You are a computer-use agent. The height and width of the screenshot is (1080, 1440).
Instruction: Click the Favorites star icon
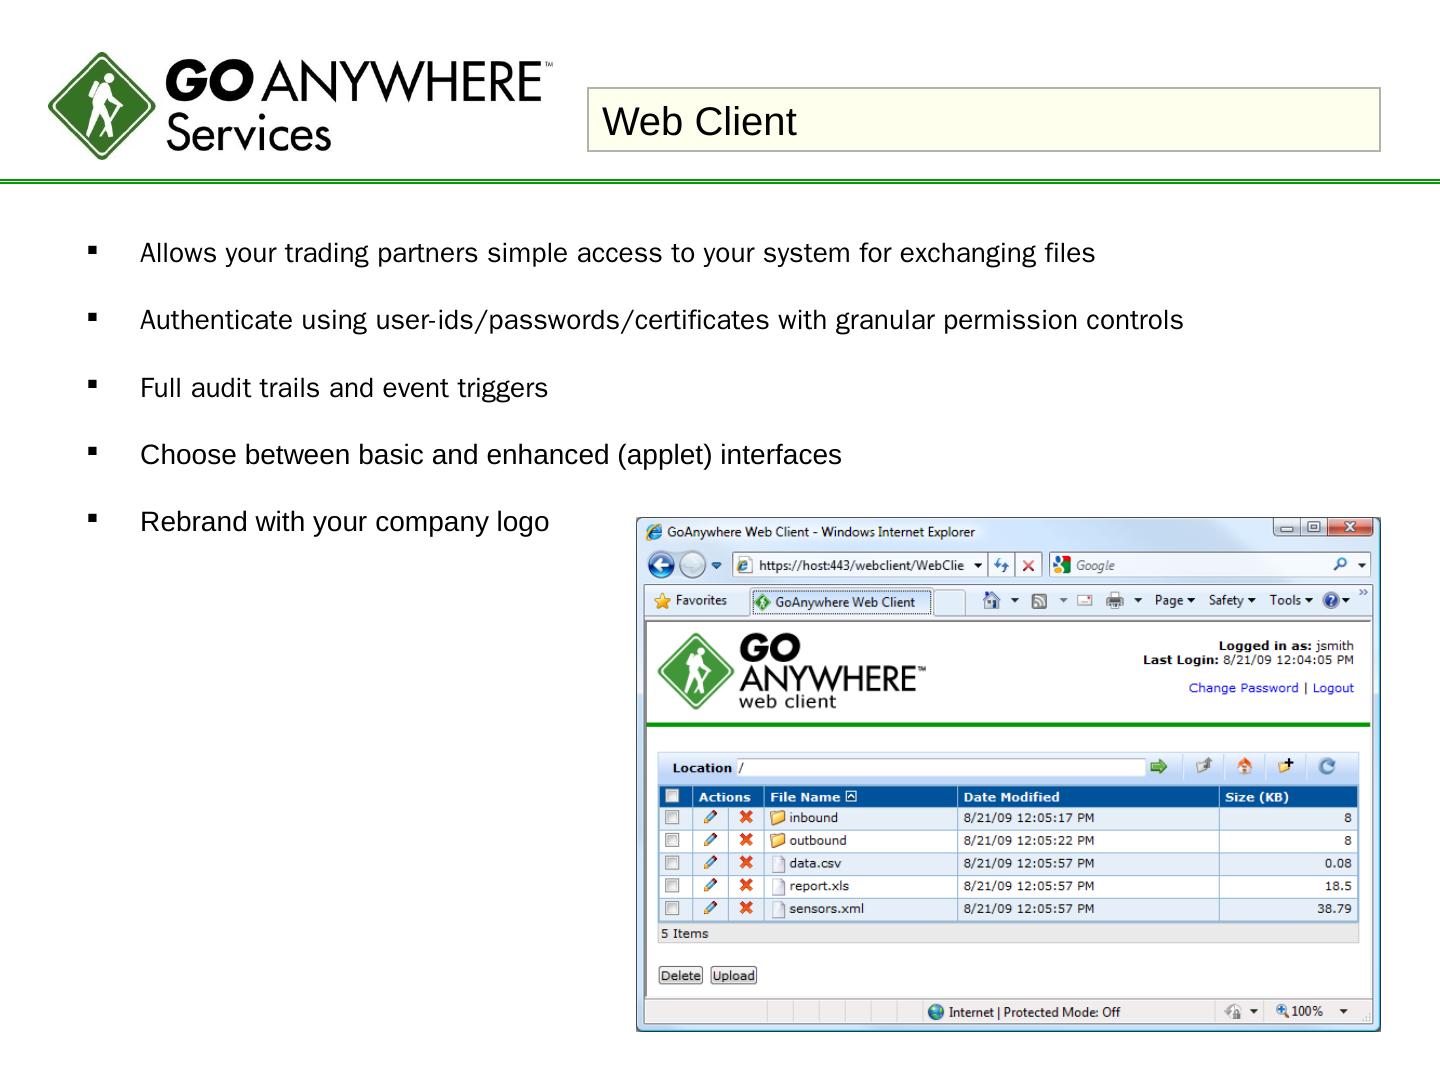662,601
